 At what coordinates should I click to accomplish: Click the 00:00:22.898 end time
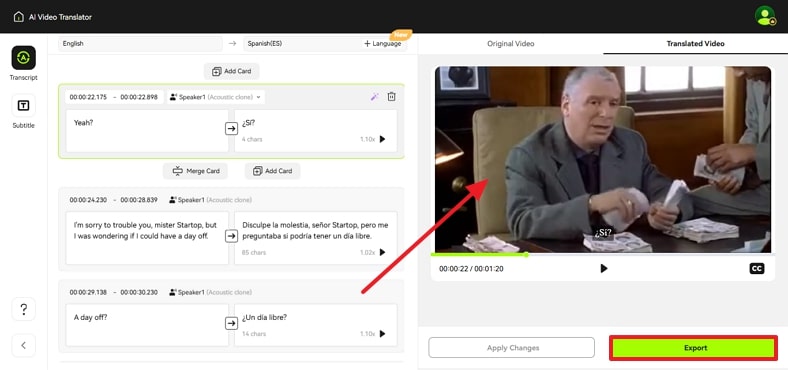[139, 97]
